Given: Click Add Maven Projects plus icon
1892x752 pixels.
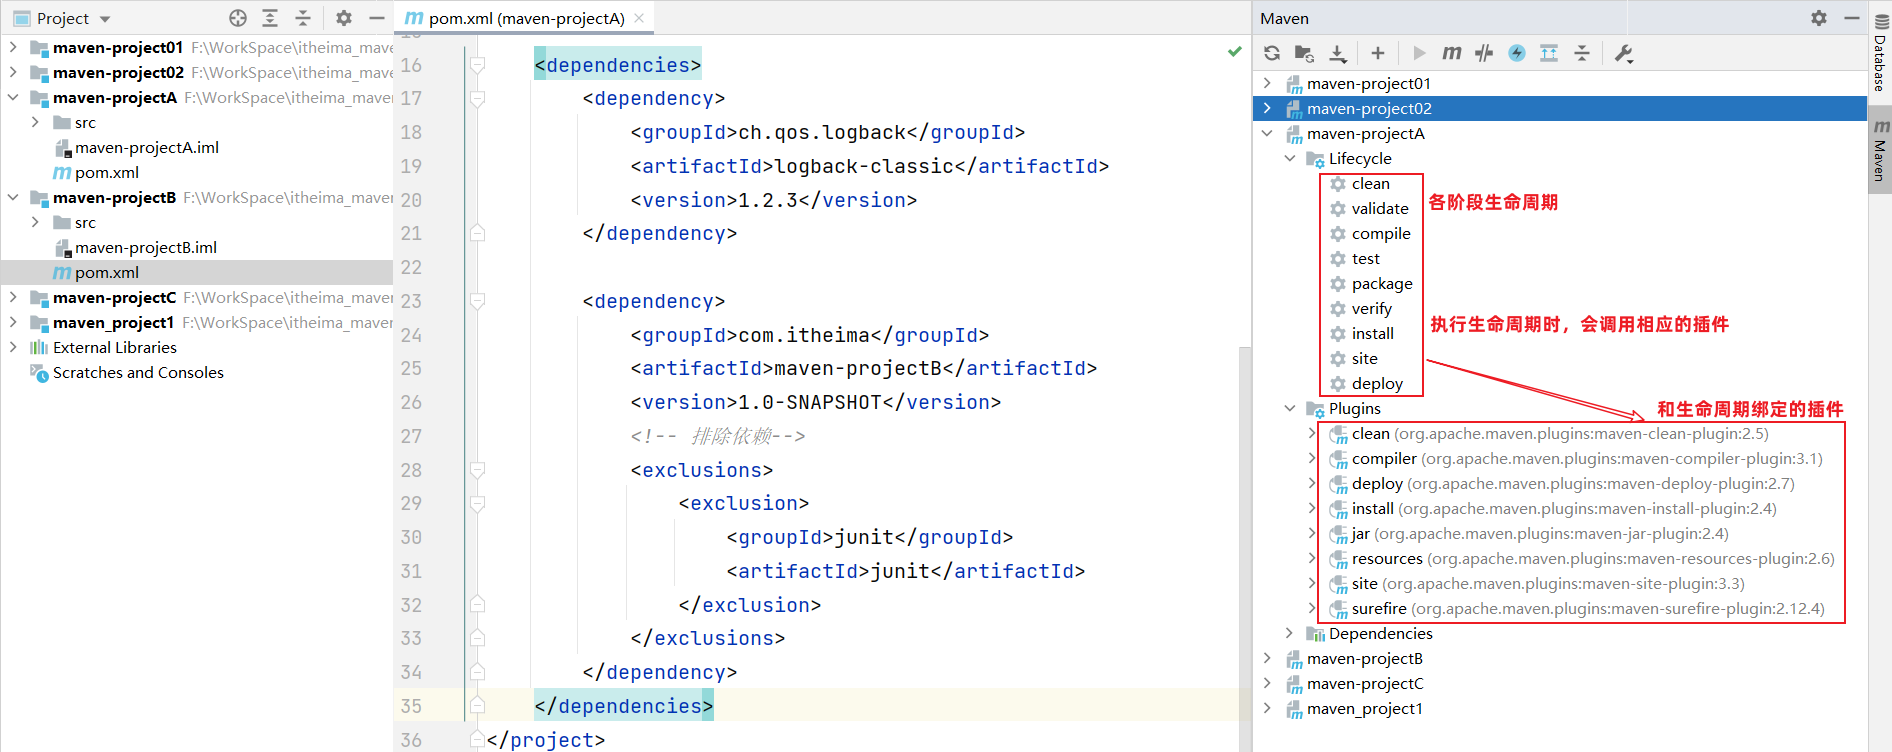Looking at the screenshot, I should coord(1377,53).
